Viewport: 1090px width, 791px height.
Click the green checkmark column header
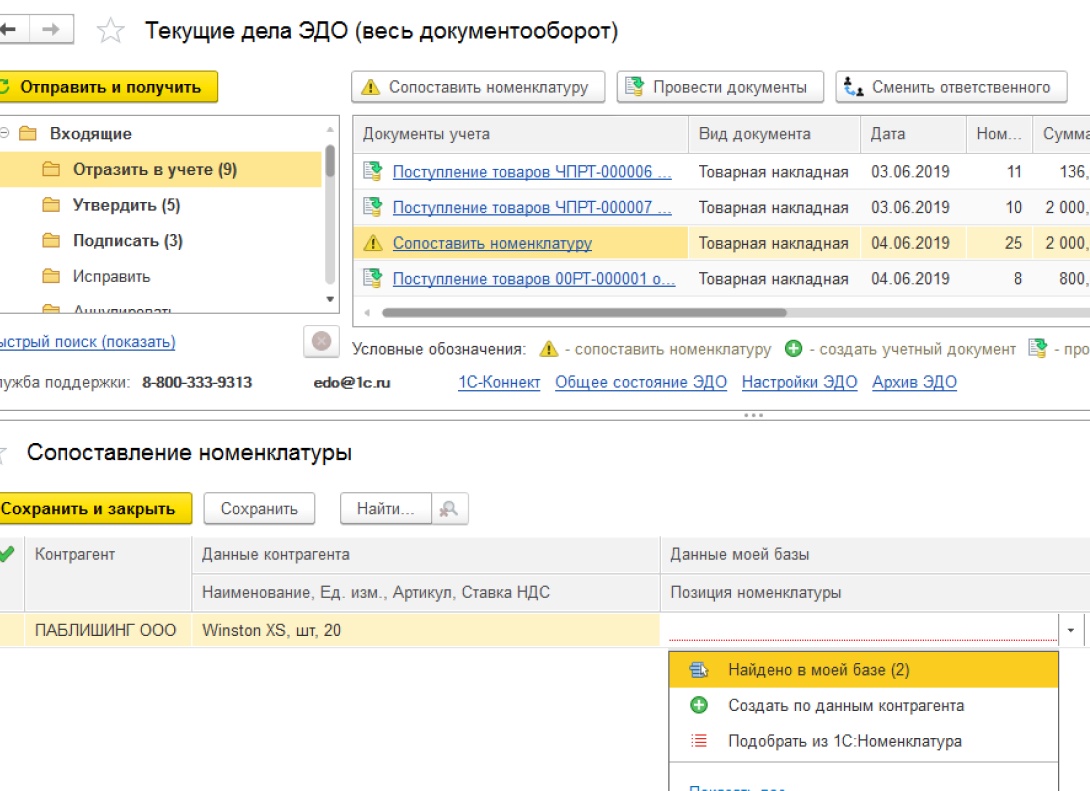[7, 554]
